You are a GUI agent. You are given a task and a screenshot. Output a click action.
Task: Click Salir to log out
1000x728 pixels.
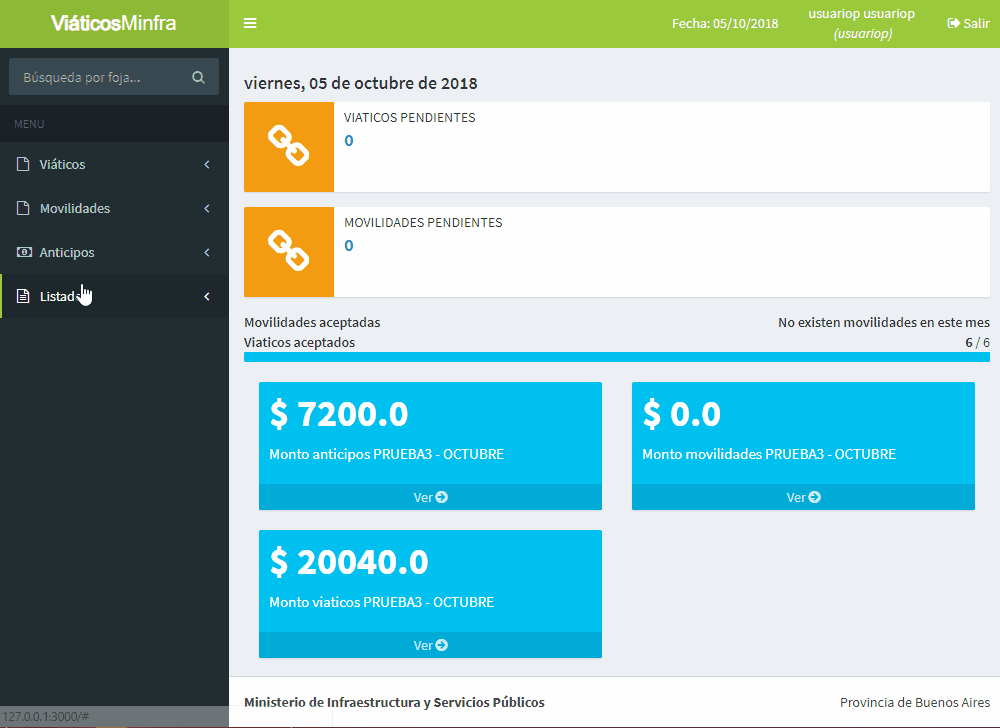coord(968,24)
